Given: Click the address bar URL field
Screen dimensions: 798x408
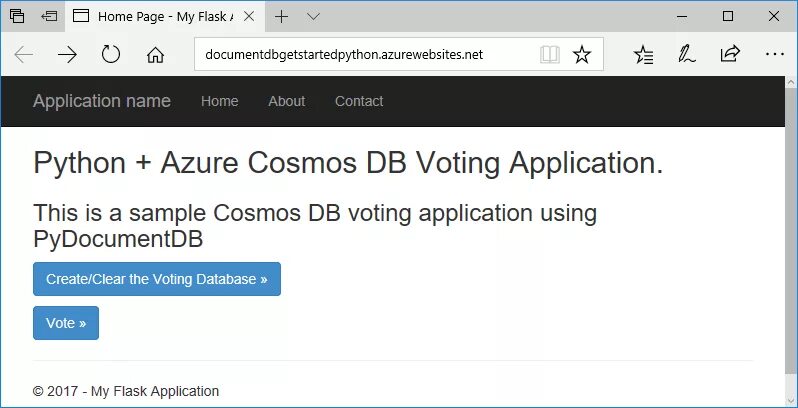Looking at the screenshot, I should click(x=365, y=55).
